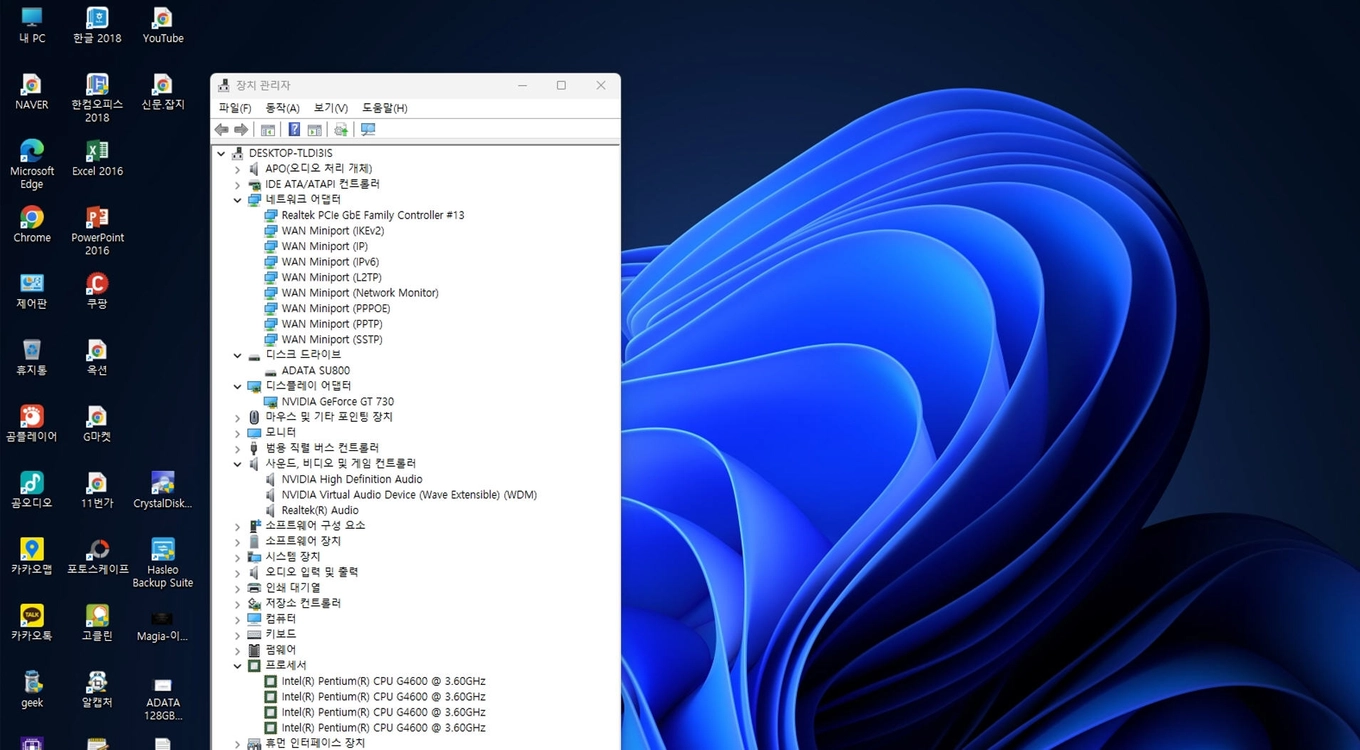This screenshot has width=1360, height=750.
Task: Select the 오디오 입력 및 출력 category row
Action: click(311, 573)
